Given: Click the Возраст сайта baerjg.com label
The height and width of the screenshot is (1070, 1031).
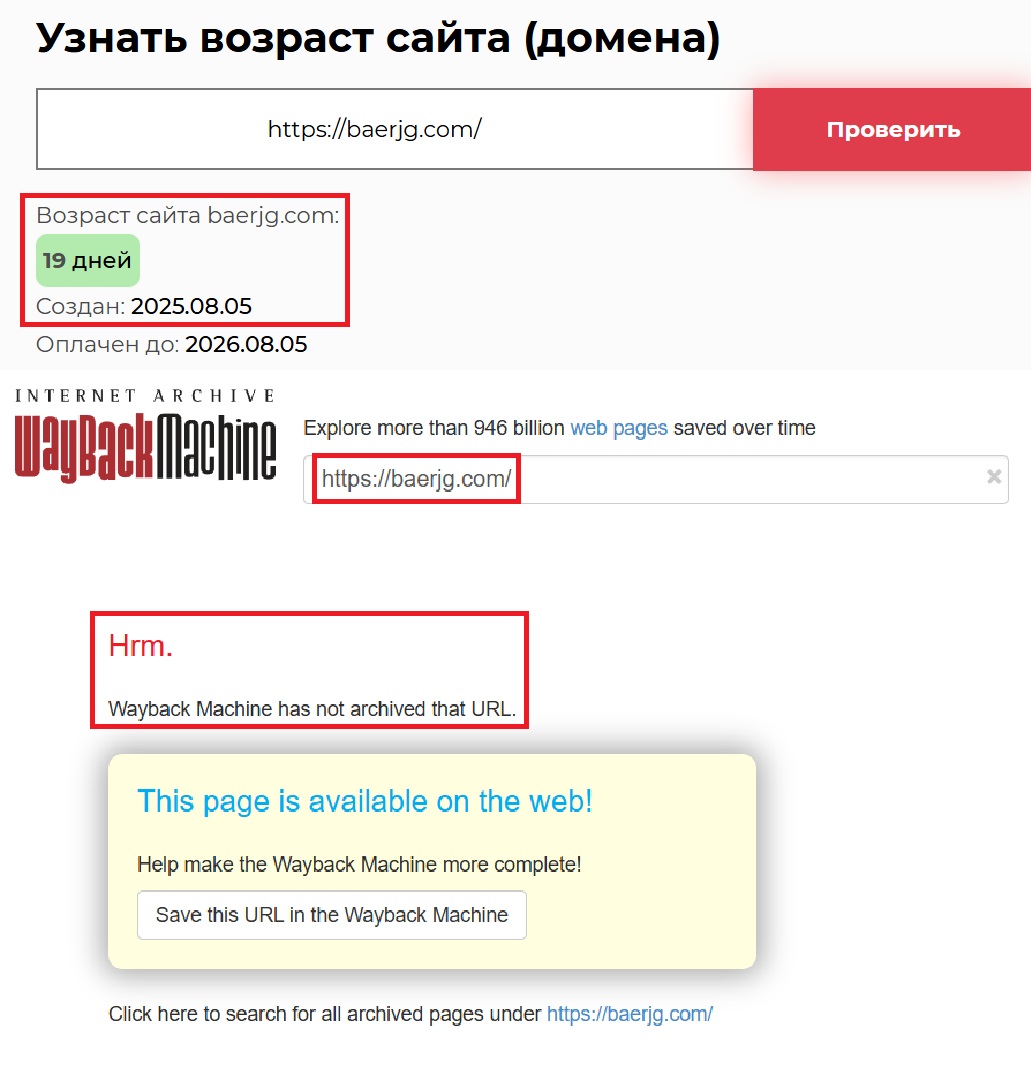Looking at the screenshot, I should coord(187,214).
